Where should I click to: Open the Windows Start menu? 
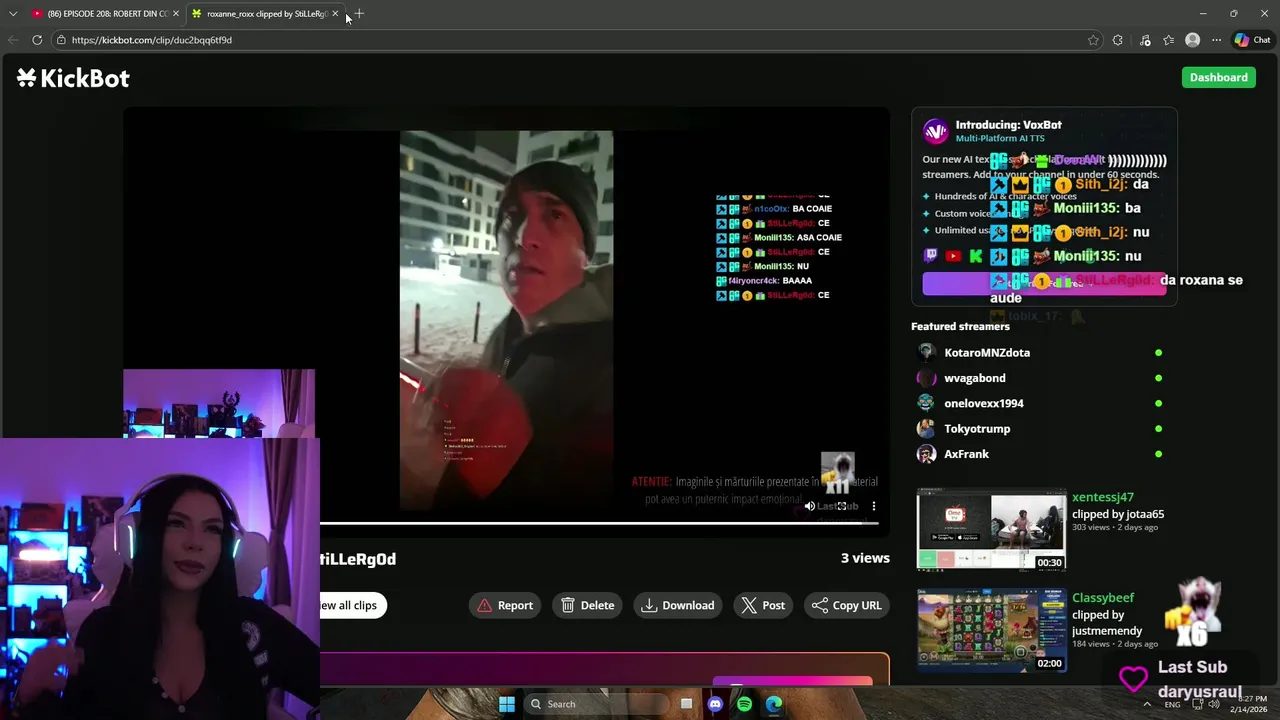click(507, 704)
